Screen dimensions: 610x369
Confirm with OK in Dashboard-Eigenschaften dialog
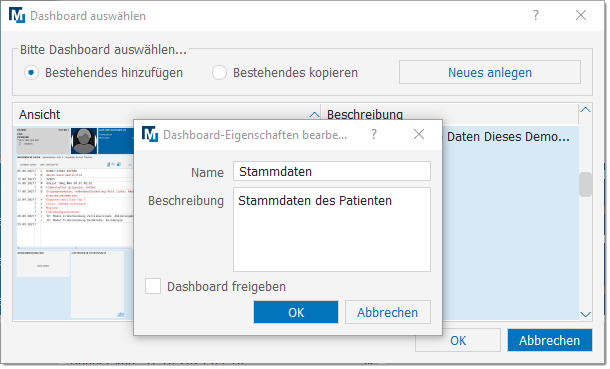[x=296, y=312]
